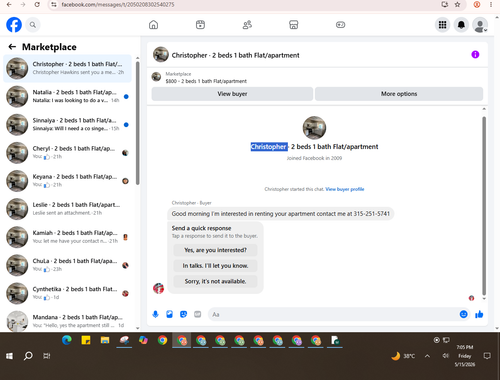Image resolution: width=500 pixels, height=380 pixels.
Task: Open the Windows notification center
Action: (x=487, y=356)
